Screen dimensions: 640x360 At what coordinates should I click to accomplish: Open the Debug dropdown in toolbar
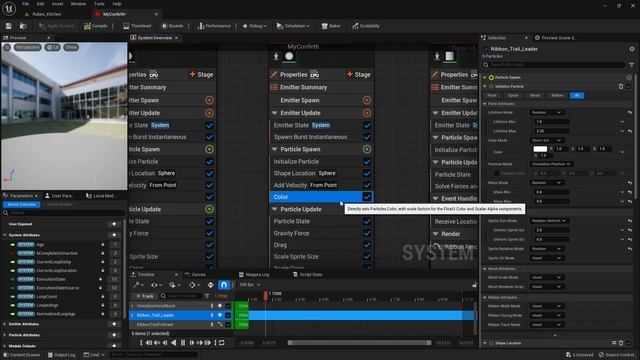coord(254,26)
